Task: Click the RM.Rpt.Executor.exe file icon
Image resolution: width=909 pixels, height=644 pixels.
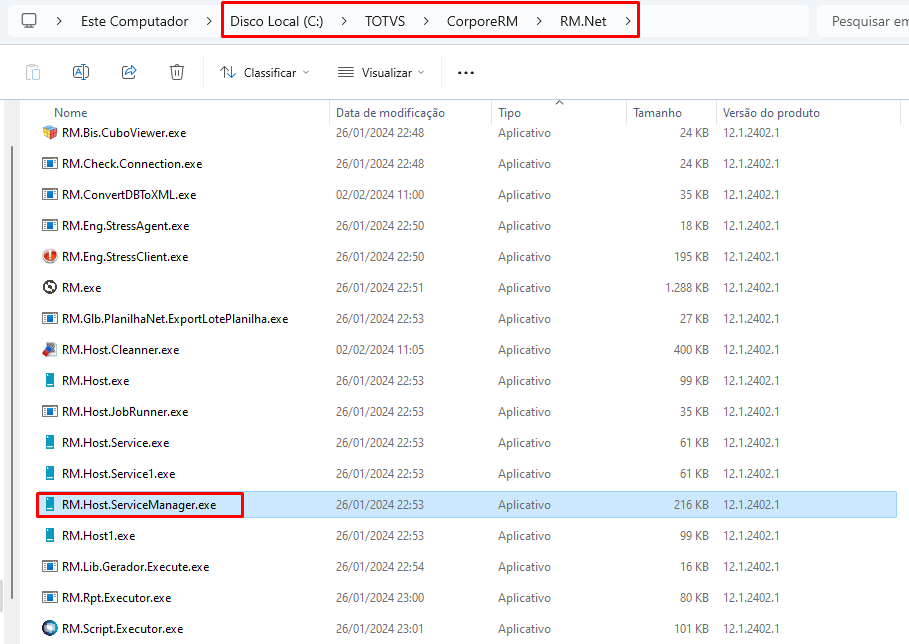Action: point(50,598)
